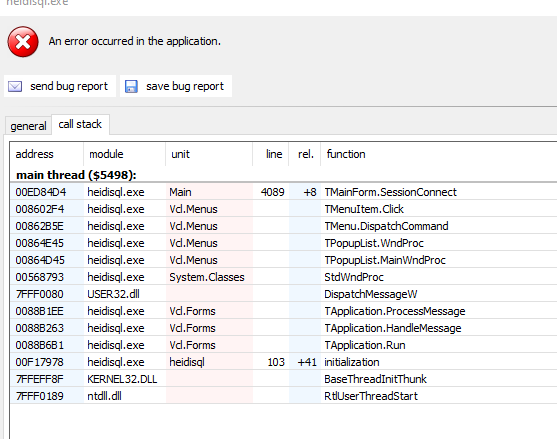Select the +8 rel. value
The height and width of the screenshot is (439, 557).
click(x=310, y=192)
